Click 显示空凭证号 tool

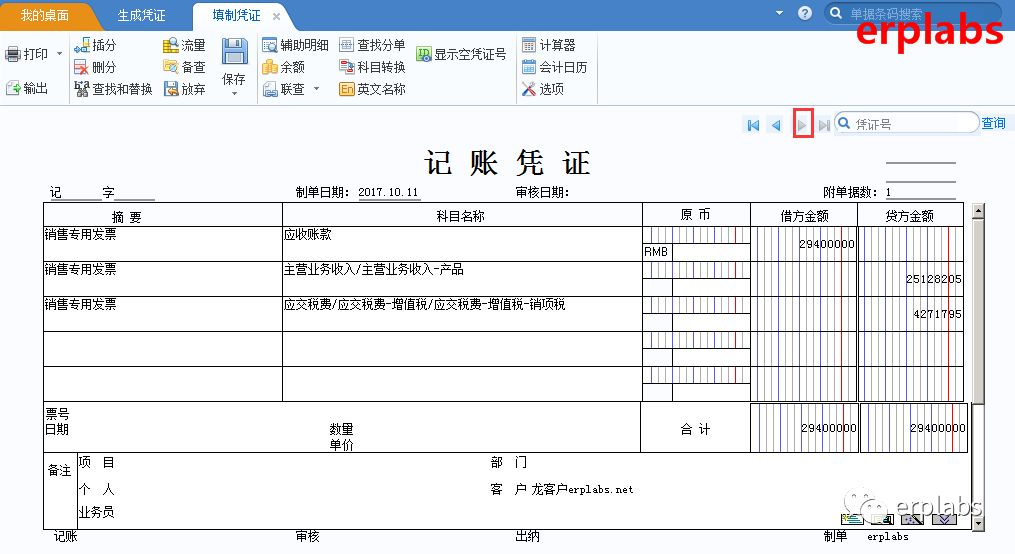click(462, 54)
